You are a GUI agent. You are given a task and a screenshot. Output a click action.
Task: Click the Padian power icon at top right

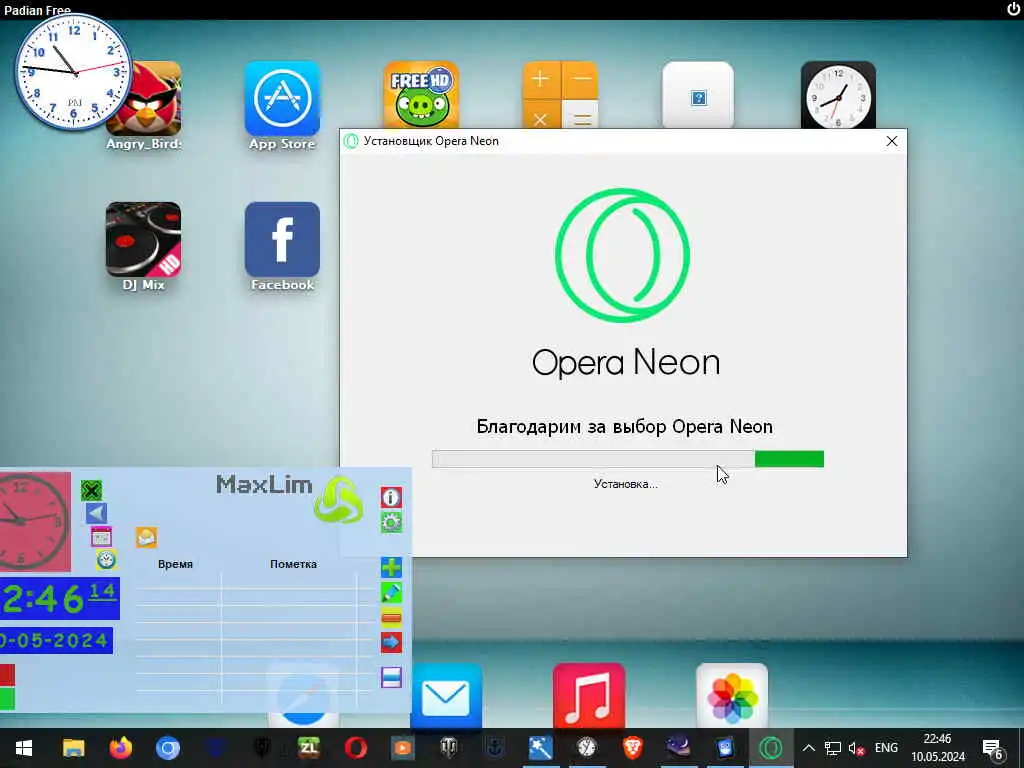pyautogui.click(x=1013, y=8)
